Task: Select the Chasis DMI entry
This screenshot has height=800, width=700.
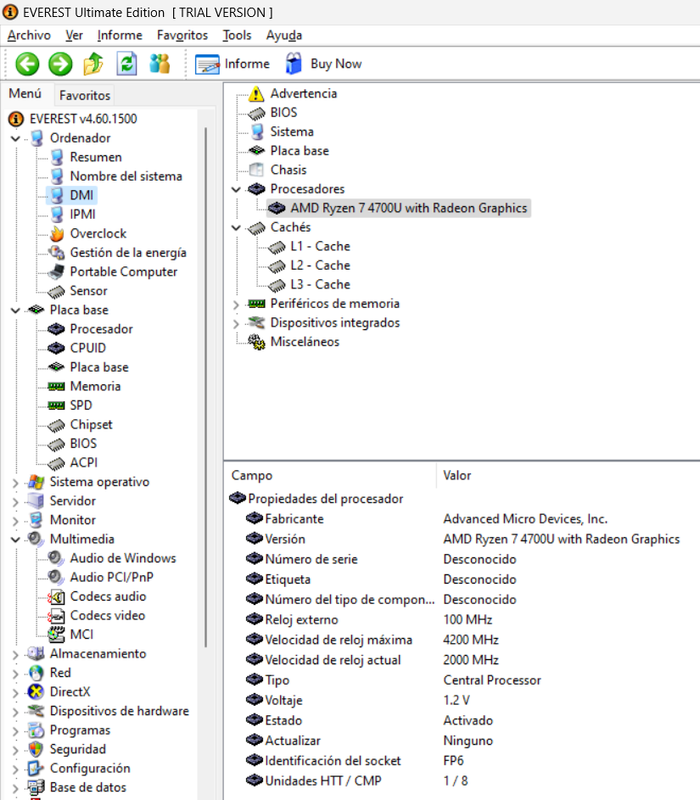Action: click(288, 170)
